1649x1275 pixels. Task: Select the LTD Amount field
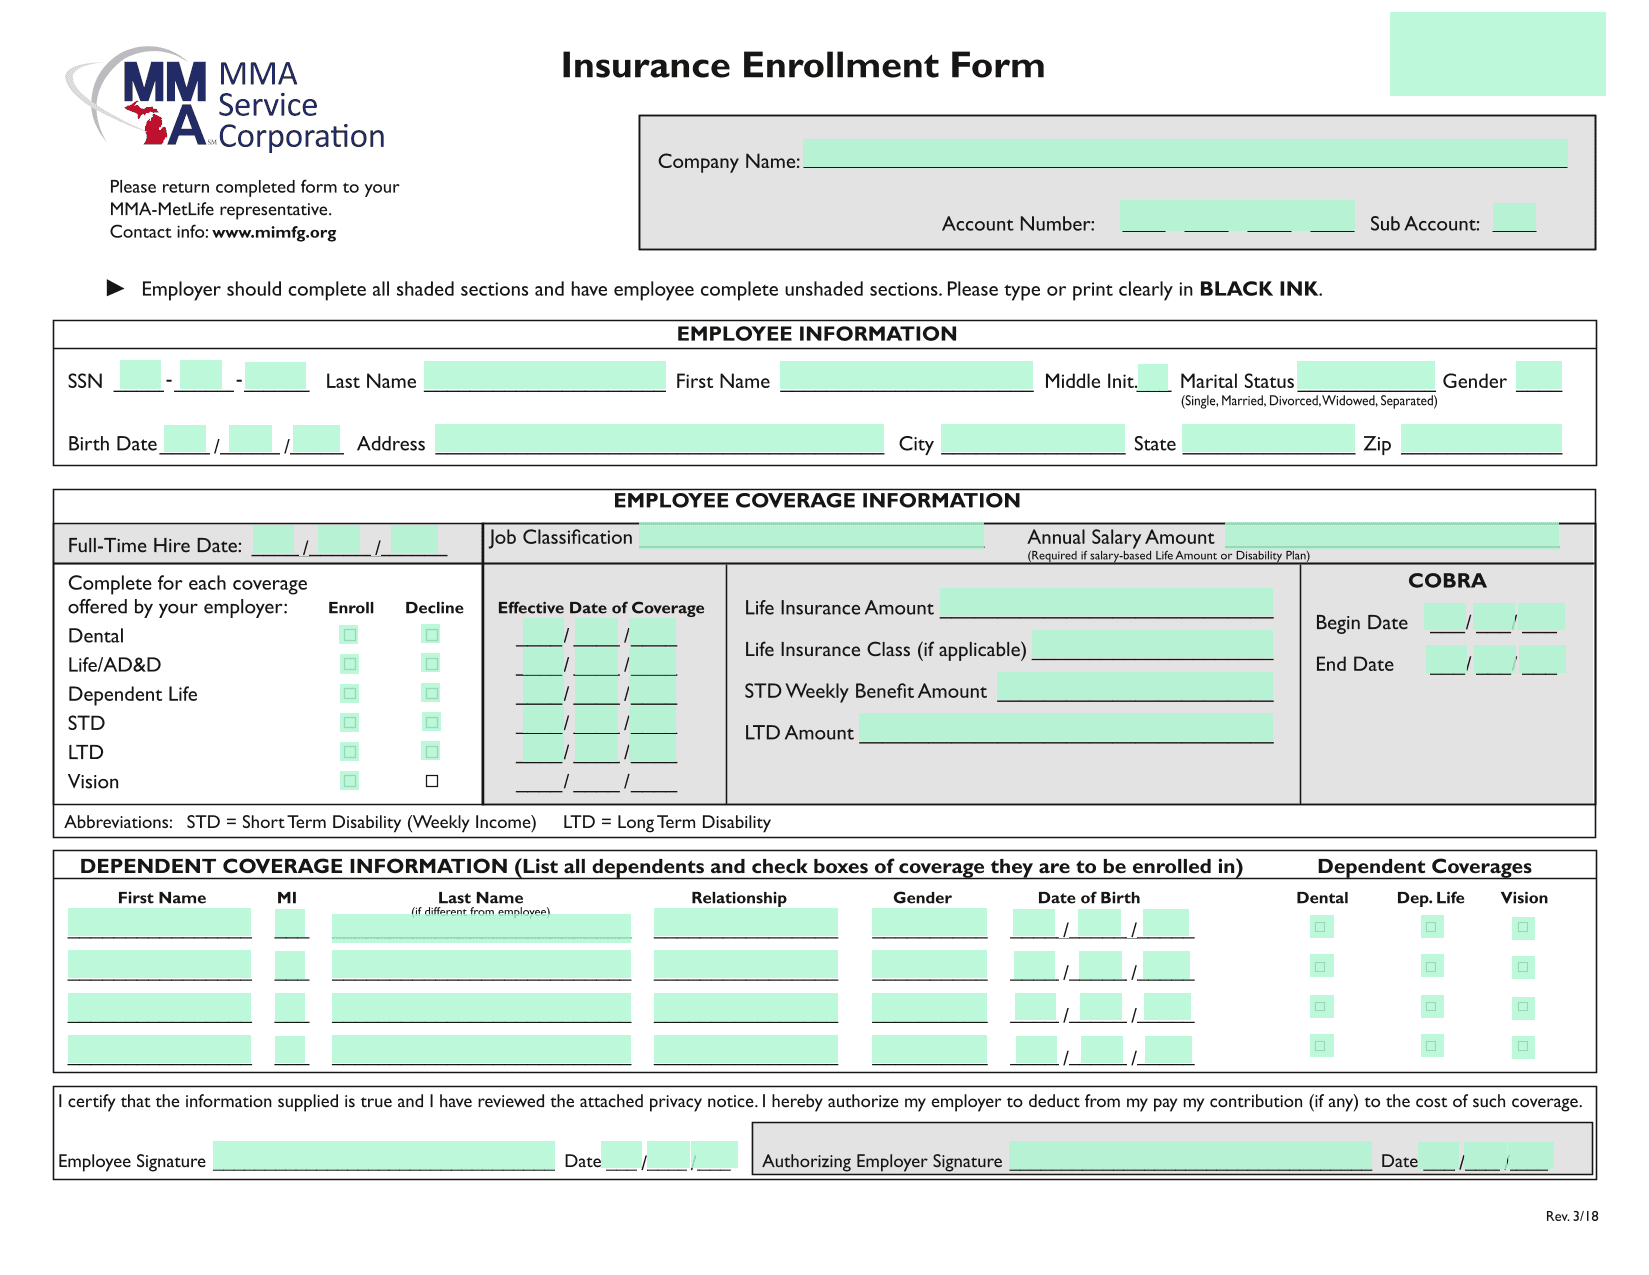[x=1066, y=729]
